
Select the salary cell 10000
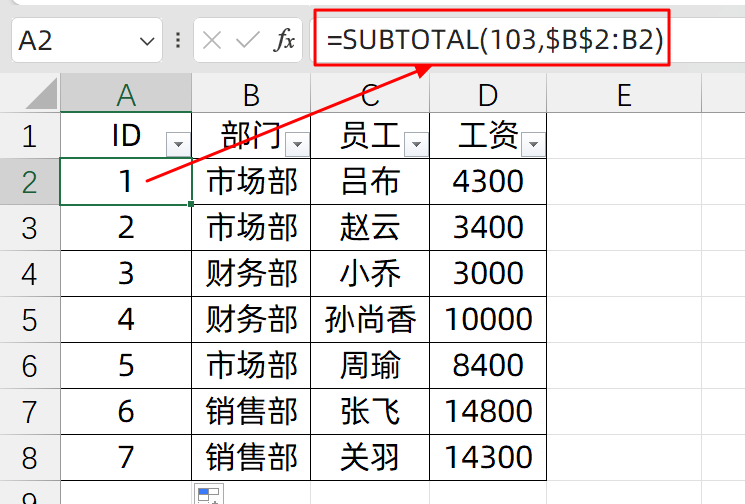[x=488, y=320]
